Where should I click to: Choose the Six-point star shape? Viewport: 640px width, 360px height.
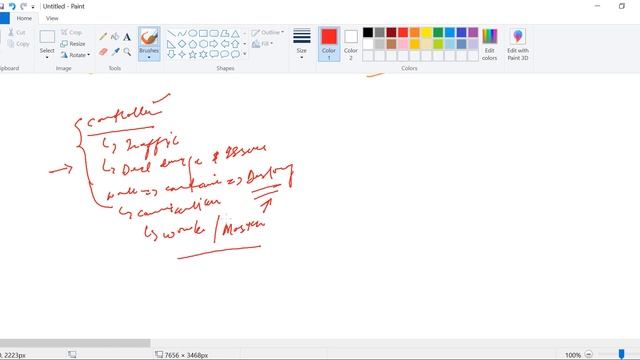coord(203,54)
